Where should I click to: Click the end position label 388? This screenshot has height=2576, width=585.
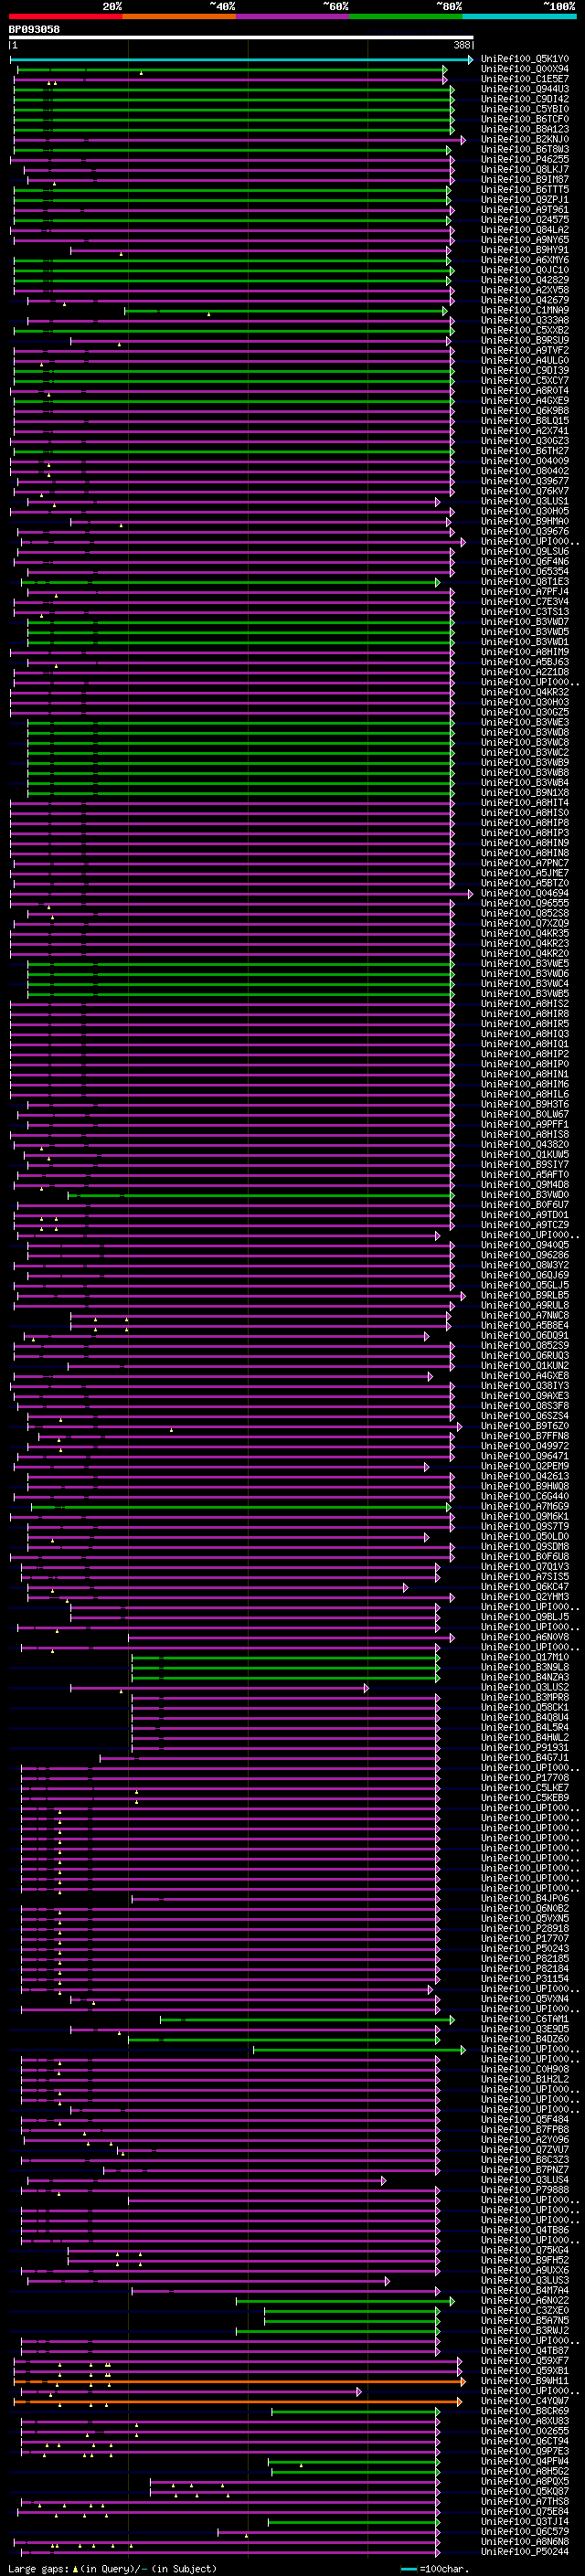462,45
